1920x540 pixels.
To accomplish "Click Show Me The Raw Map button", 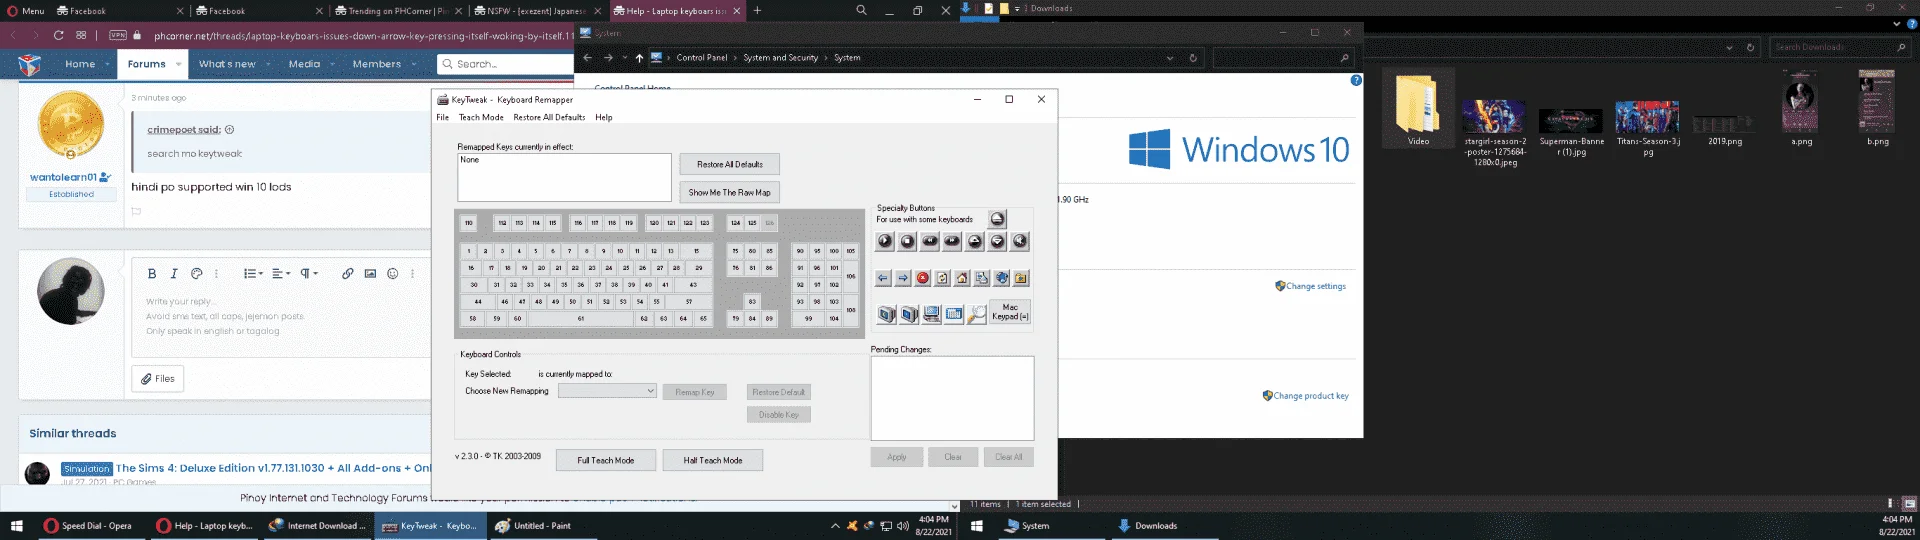I will [x=729, y=192].
